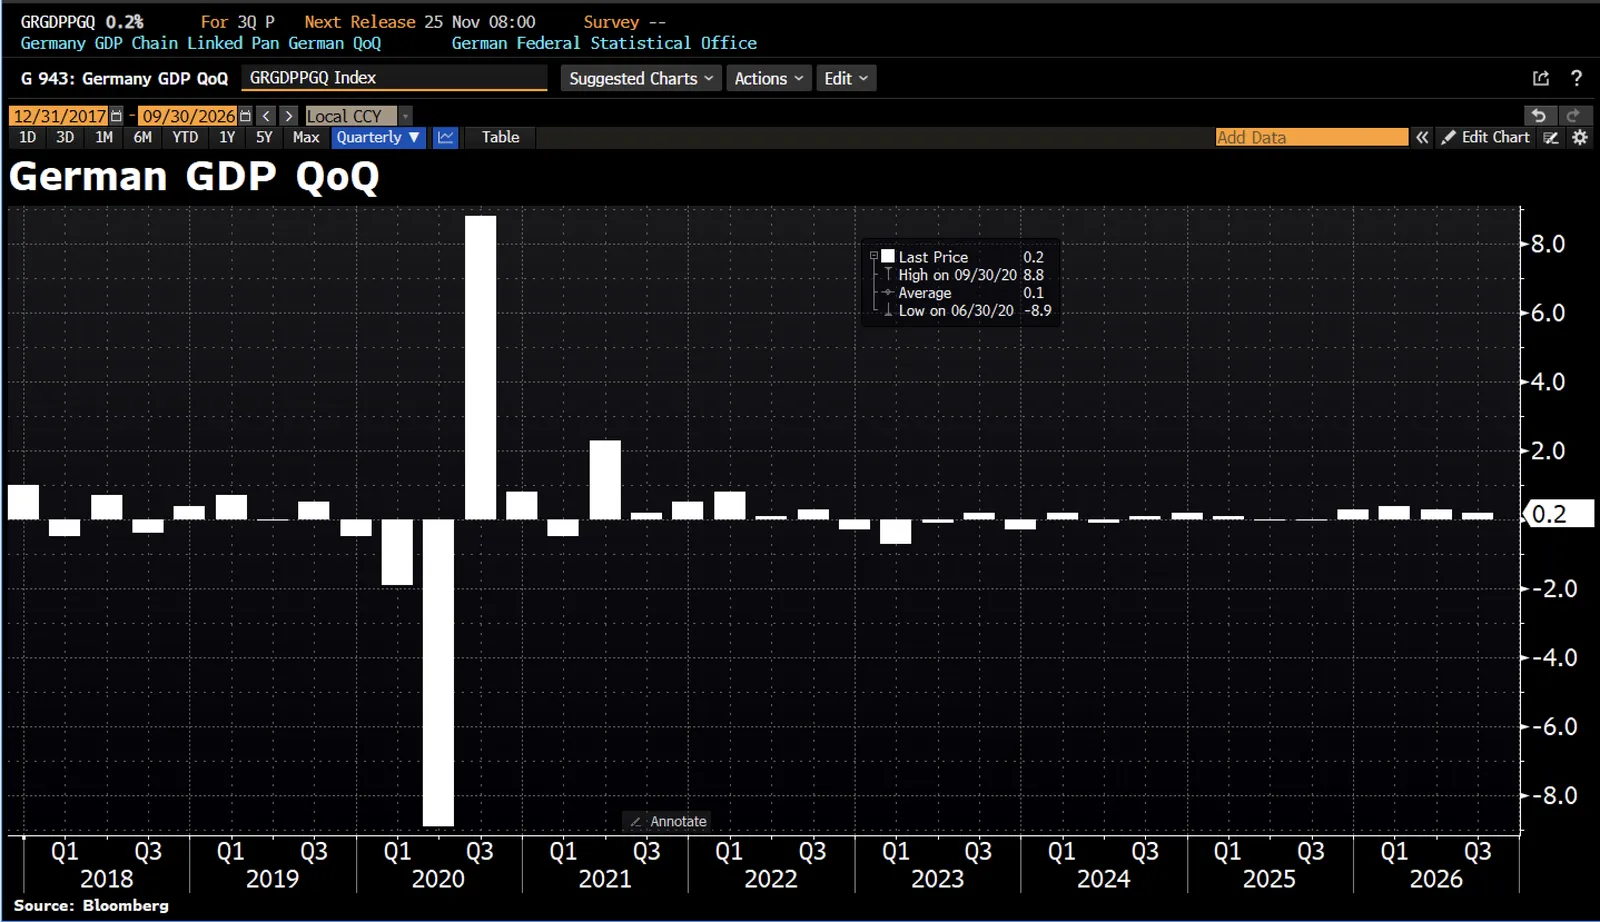Click the Add Data input field
The image size is (1600, 922).
click(1311, 137)
